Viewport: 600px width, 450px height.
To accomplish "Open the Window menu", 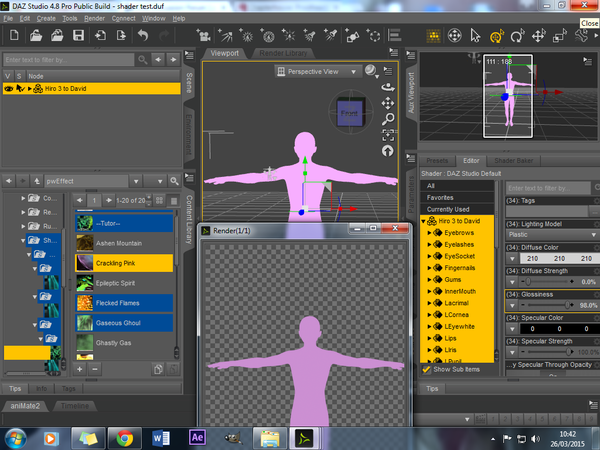I will pos(153,18).
